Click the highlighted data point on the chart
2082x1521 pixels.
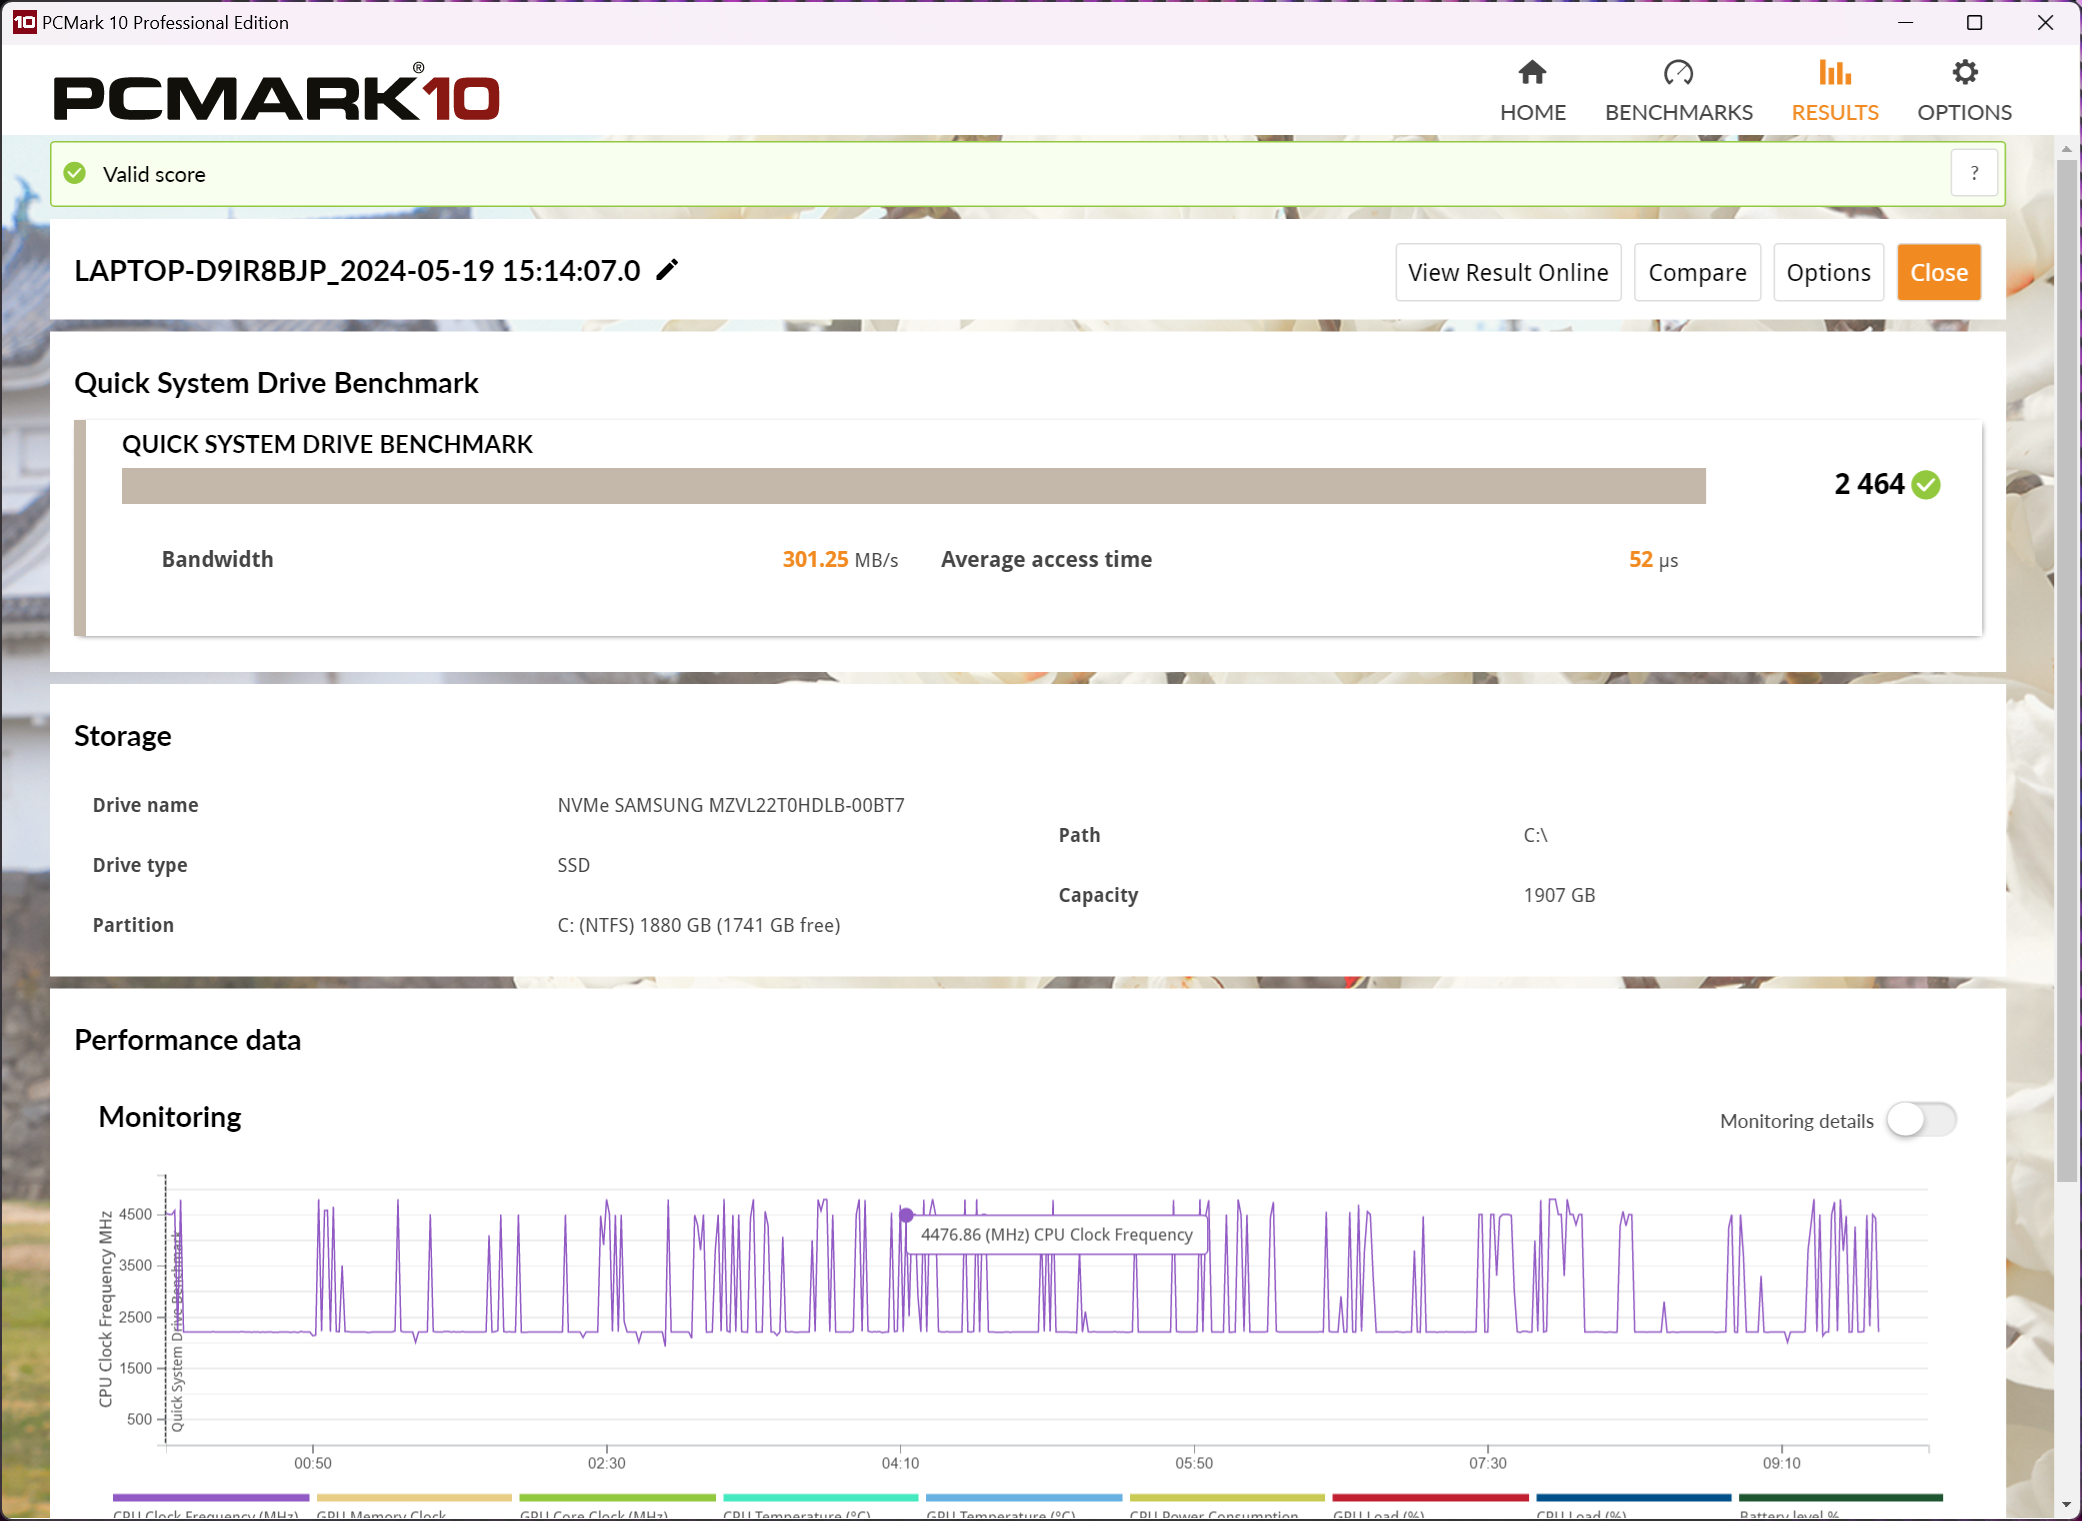pos(906,1215)
